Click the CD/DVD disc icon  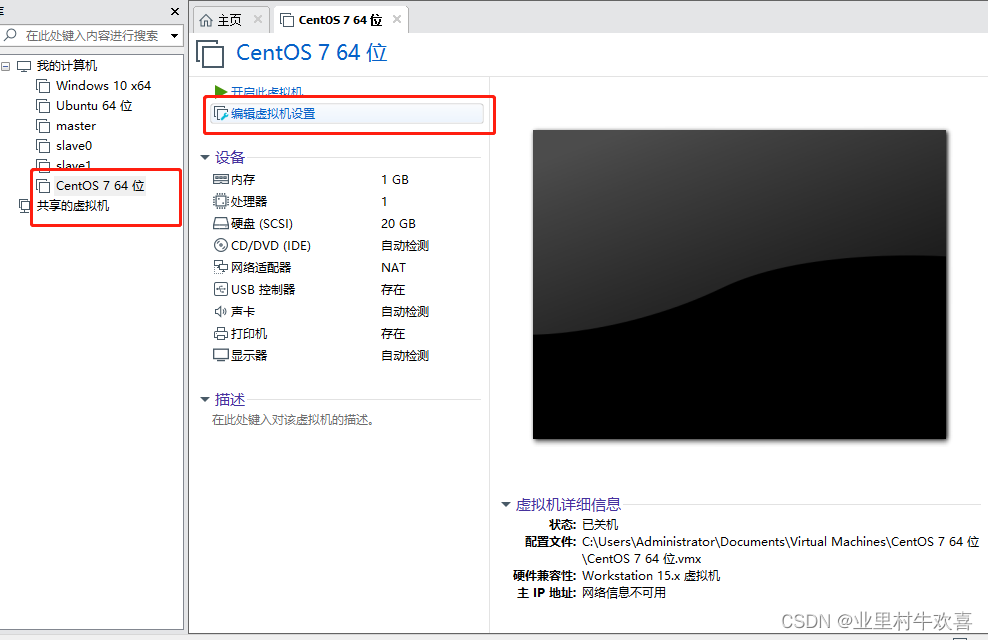click(221, 246)
